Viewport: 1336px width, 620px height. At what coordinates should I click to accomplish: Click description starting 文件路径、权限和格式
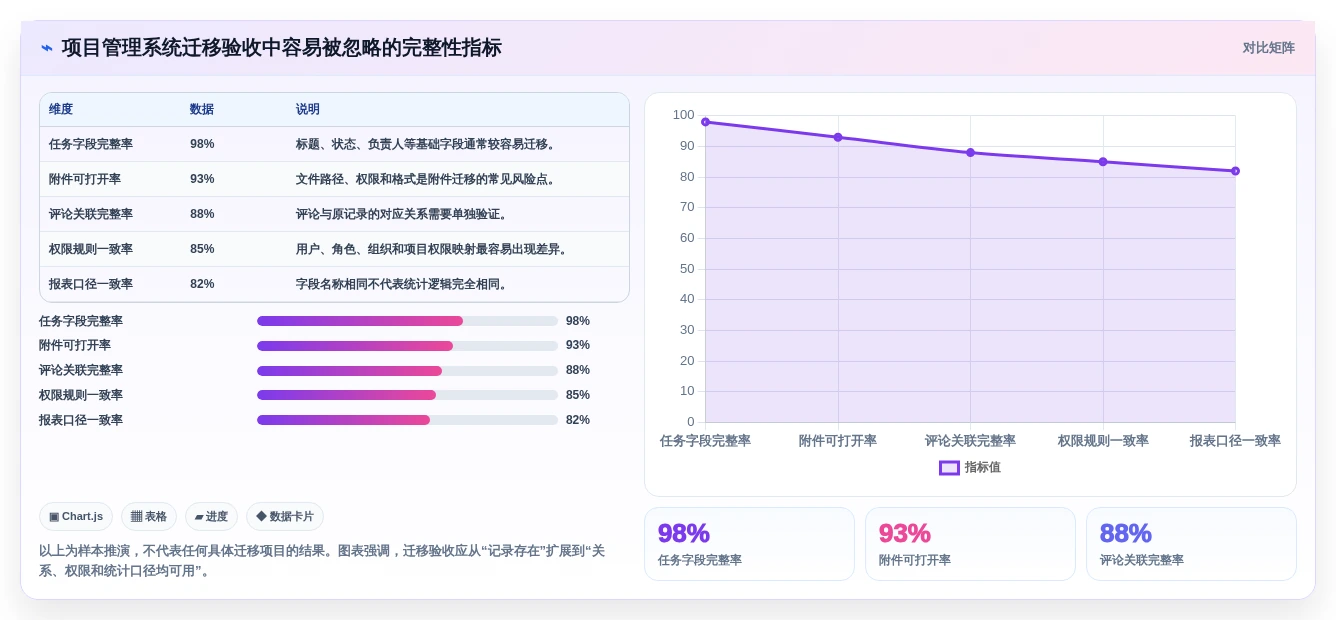tap(428, 179)
